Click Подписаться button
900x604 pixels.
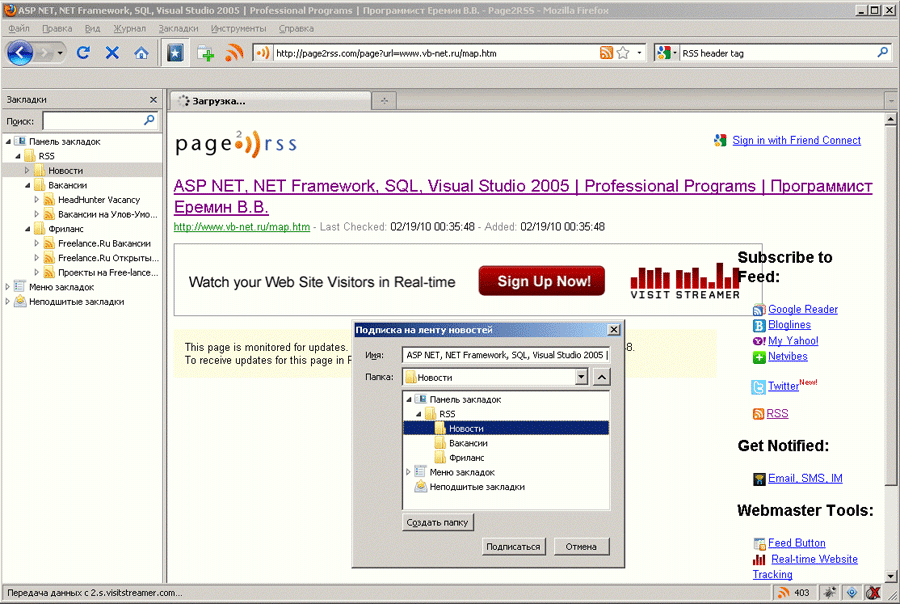[x=513, y=547]
